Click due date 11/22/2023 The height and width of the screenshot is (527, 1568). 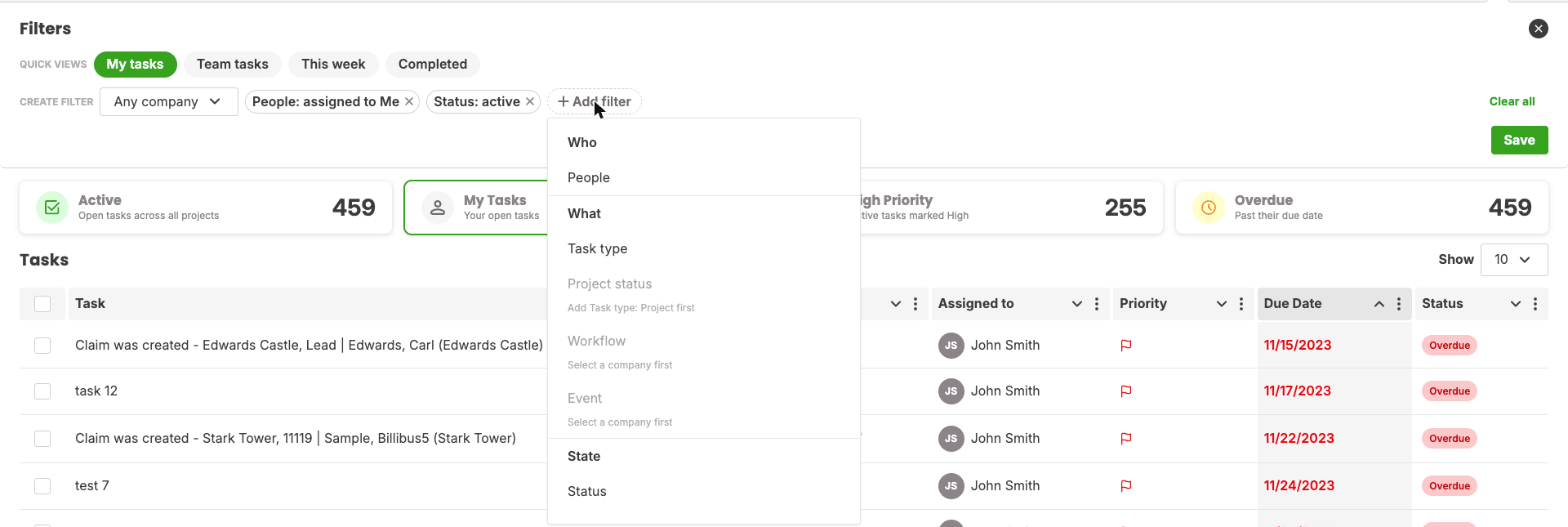pyautogui.click(x=1299, y=438)
